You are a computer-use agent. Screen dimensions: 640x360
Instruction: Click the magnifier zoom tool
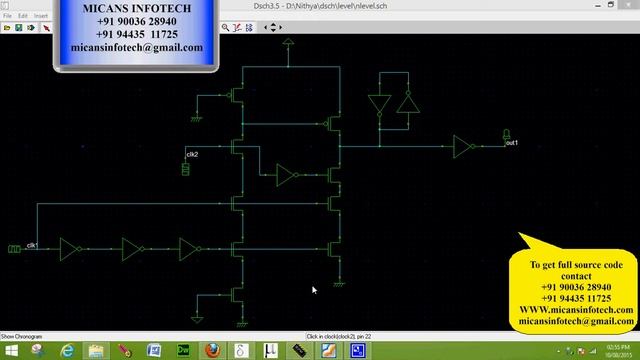pyautogui.click(x=225, y=27)
